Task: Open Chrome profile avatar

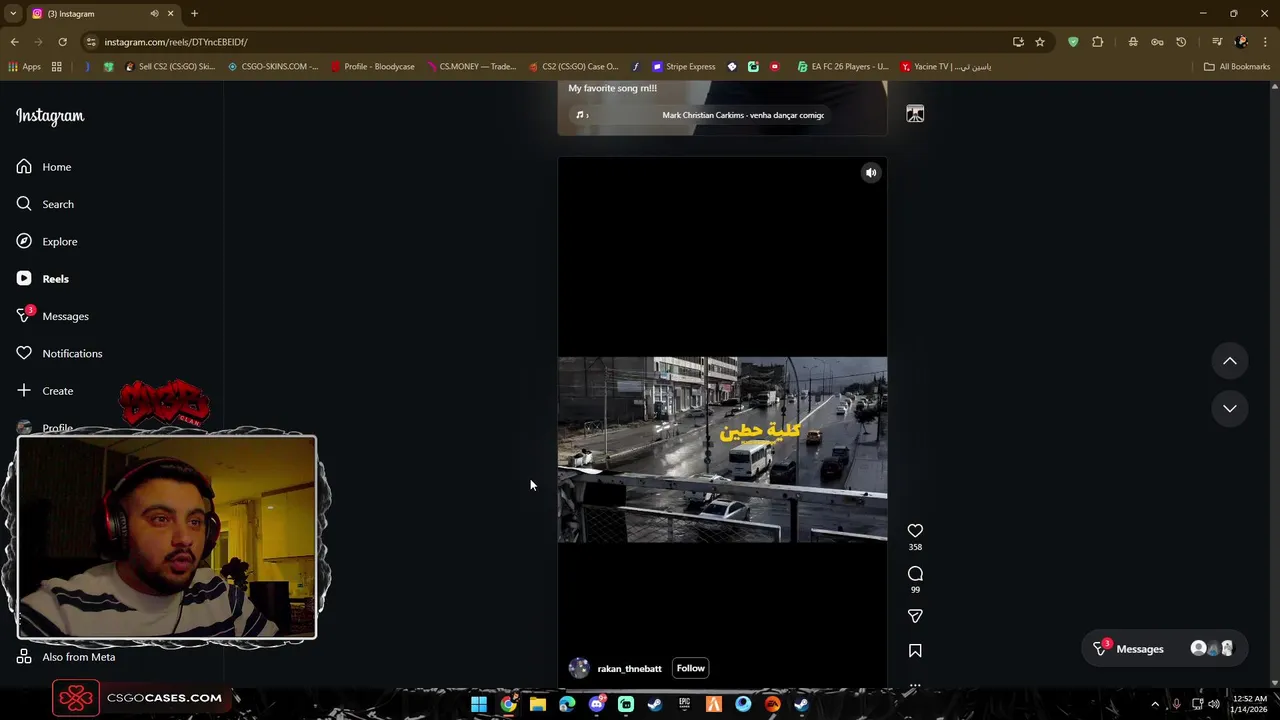Action: (1241, 42)
